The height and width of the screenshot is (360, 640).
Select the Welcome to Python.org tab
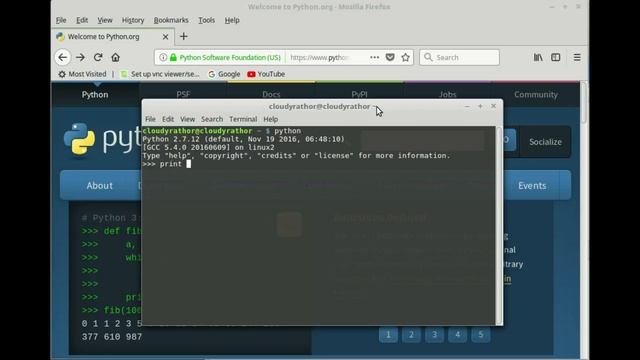click(114, 37)
